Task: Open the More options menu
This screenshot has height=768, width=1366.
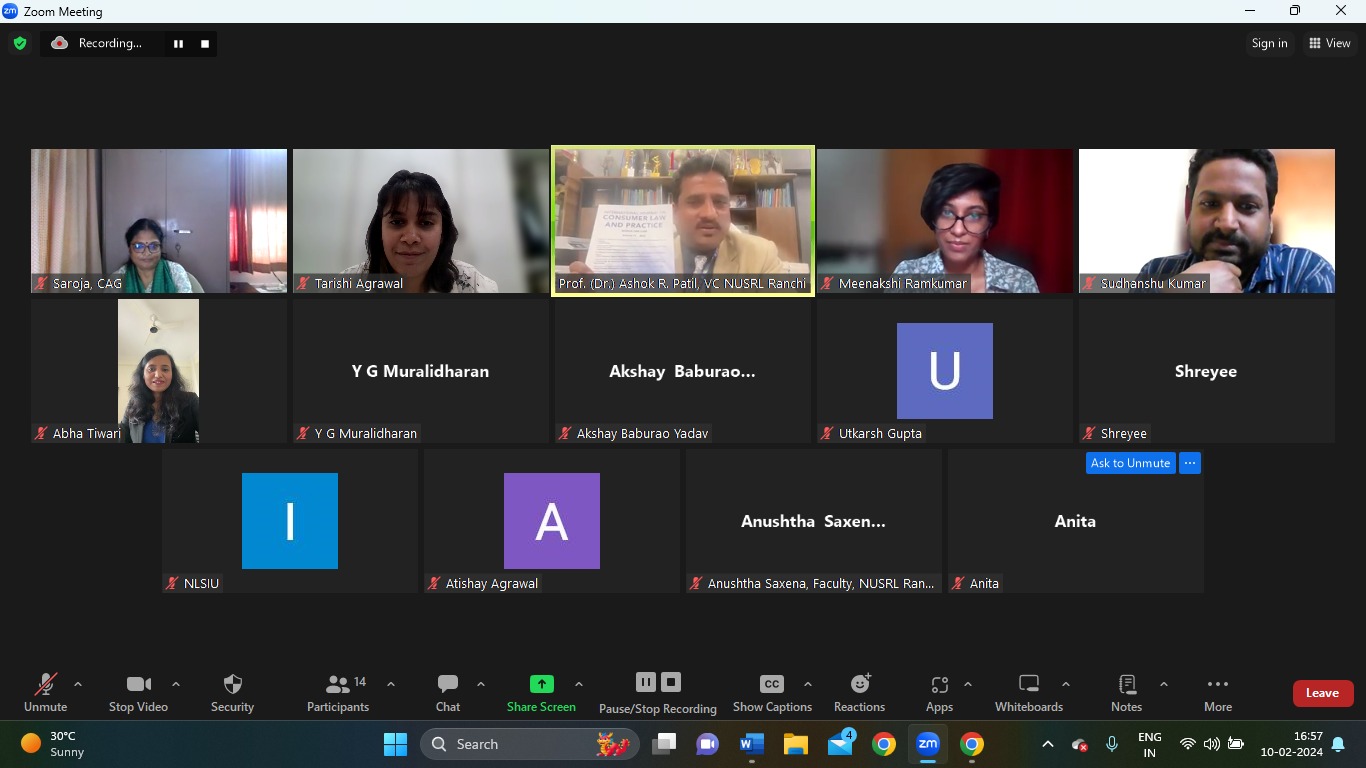Action: click(1217, 685)
